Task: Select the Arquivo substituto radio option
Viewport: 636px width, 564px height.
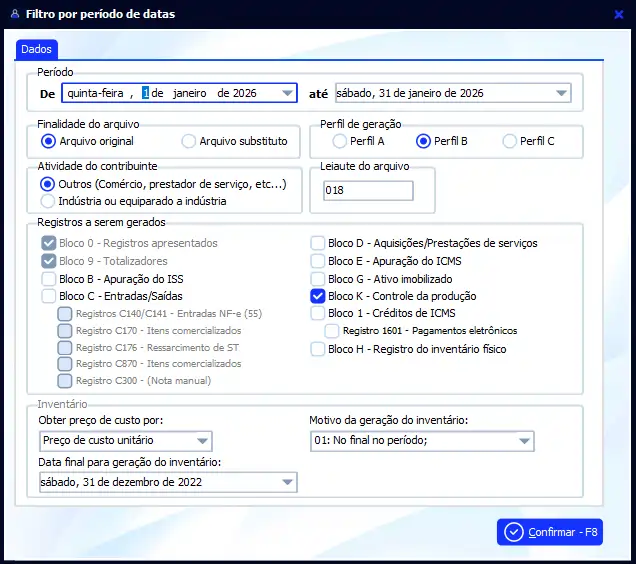Action: pyautogui.click(x=189, y=141)
